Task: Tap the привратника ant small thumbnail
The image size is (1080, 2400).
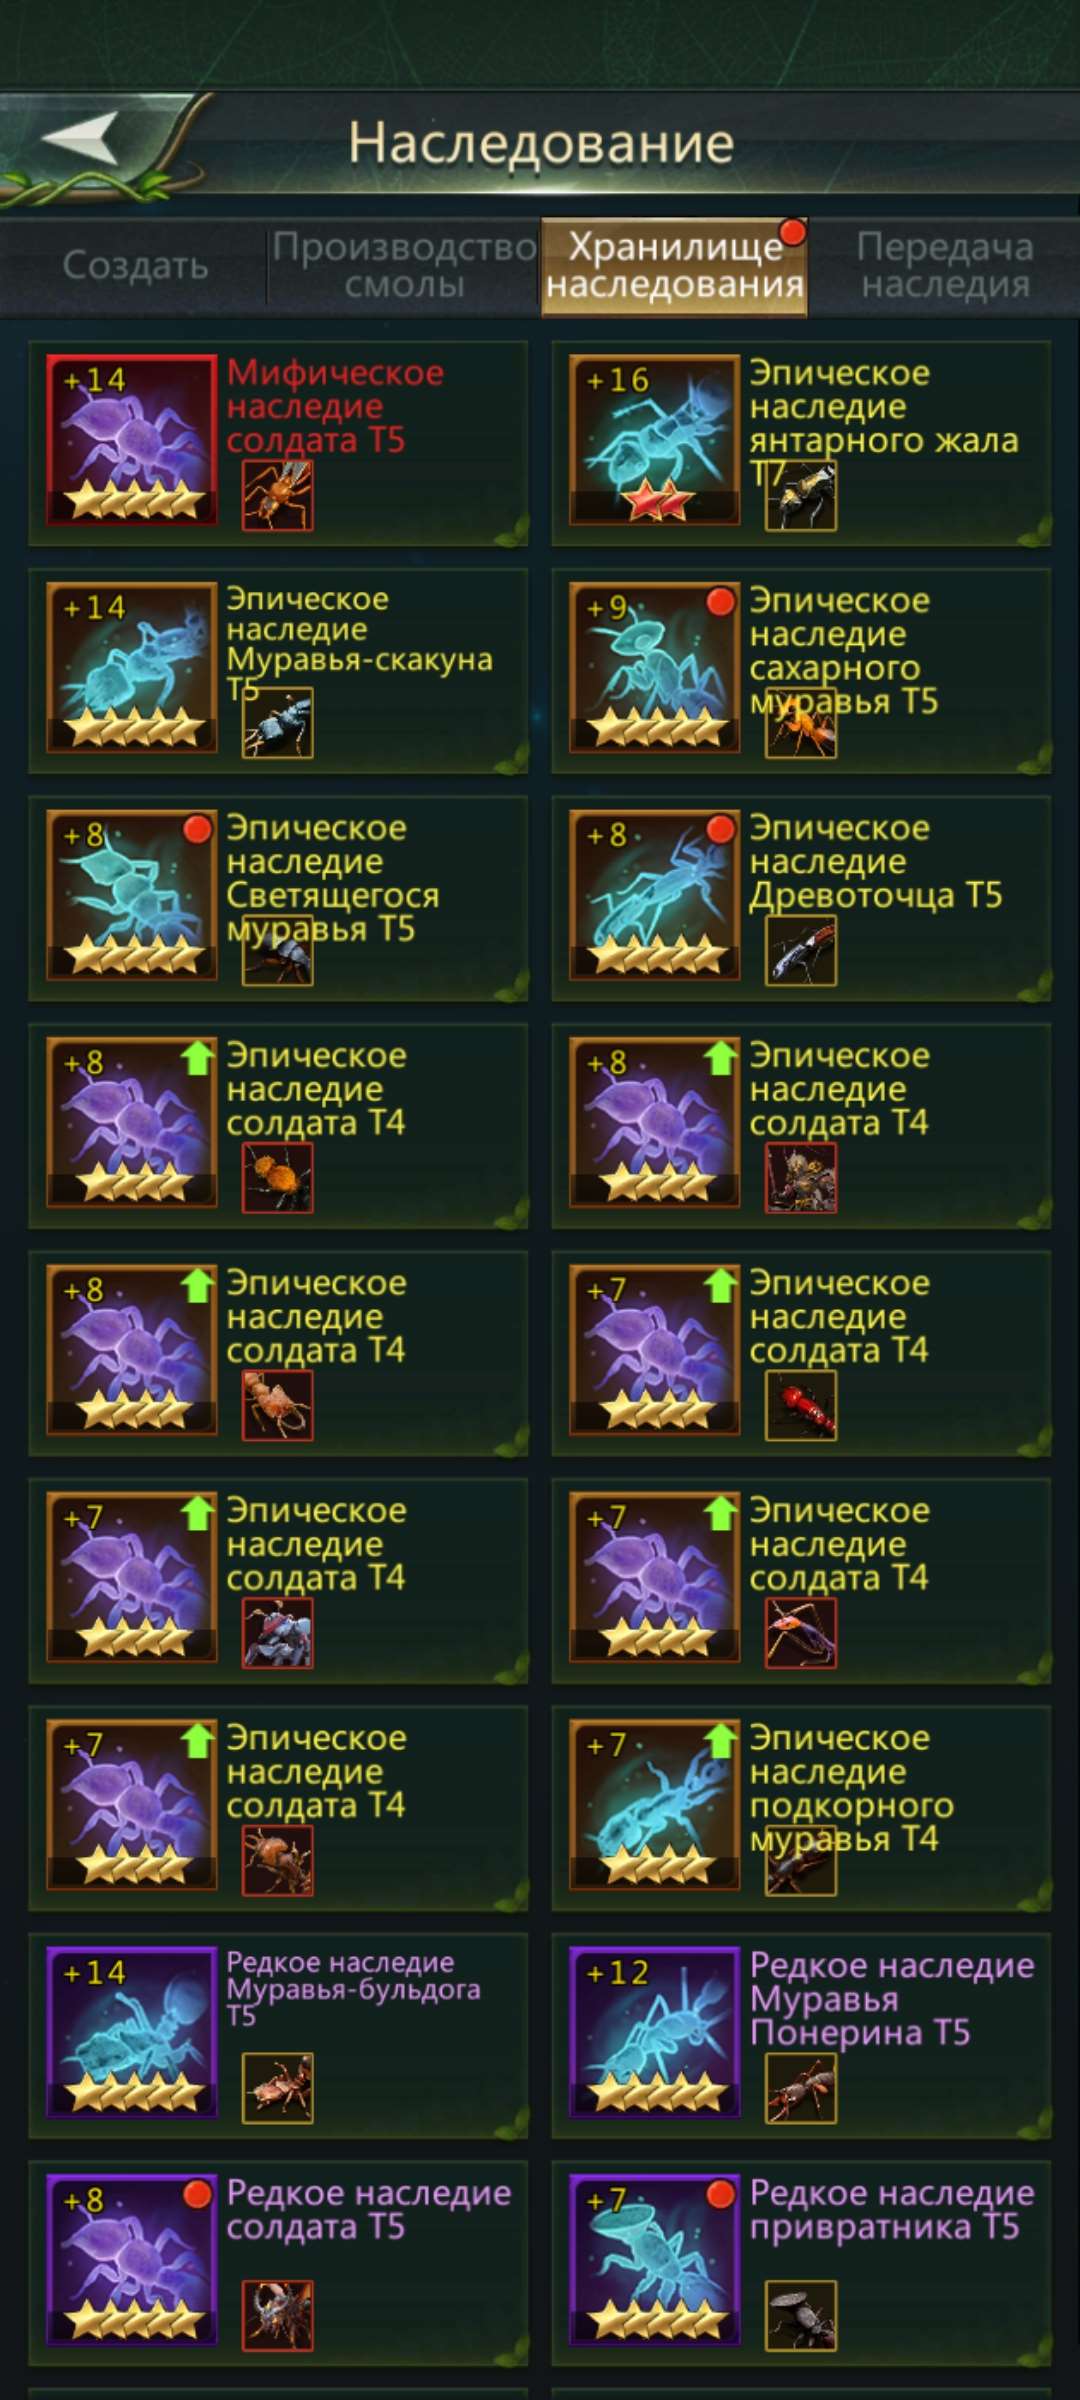Action: [801, 2316]
